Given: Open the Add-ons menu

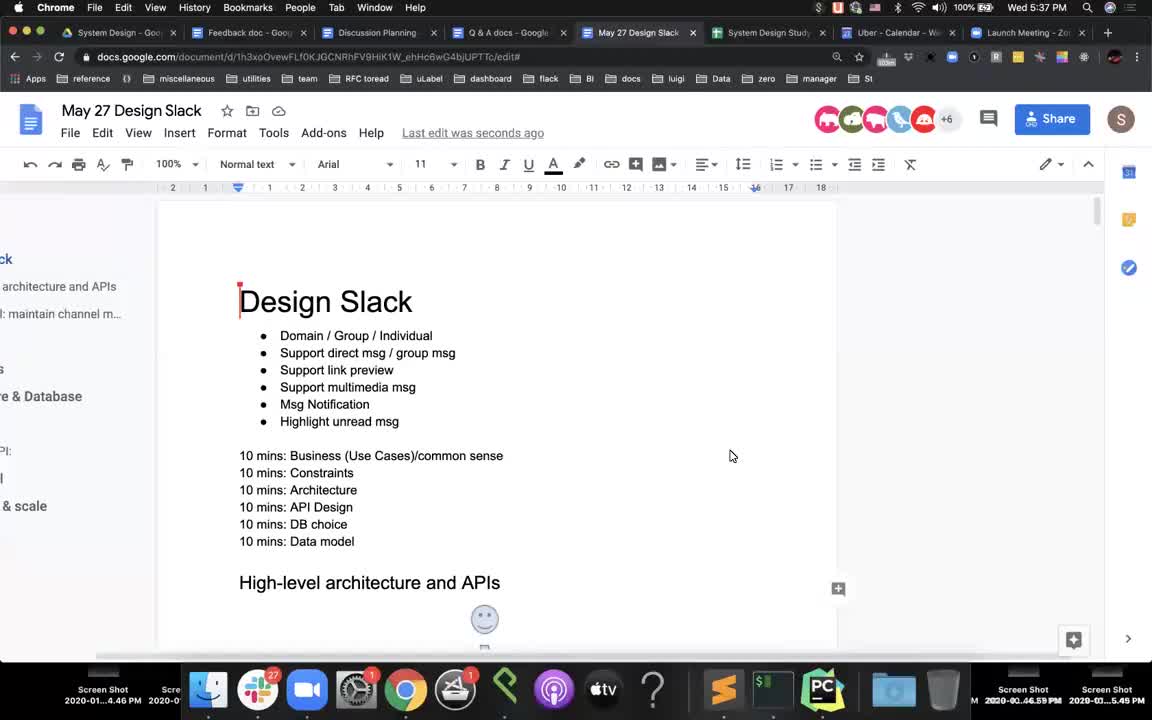Looking at the screenshot, I should point(323,133).
